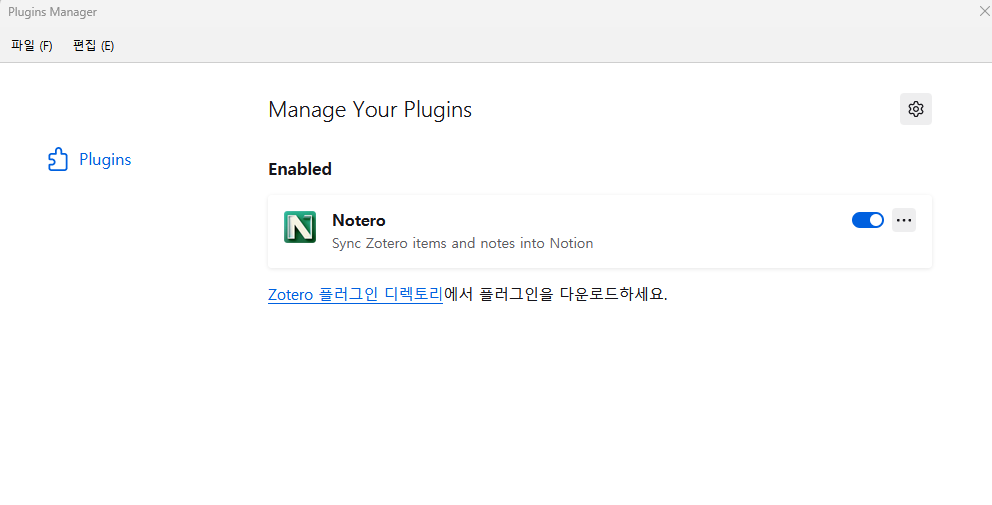Viewport: 992px width, 505px height.
Task: Disable the Notero plugin toggle switch
Action: click(x=867, y=220)
